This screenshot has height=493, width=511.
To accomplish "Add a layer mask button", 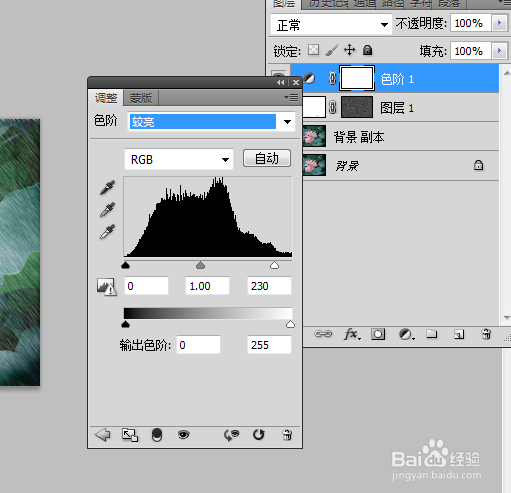I will tap(378, 334).
